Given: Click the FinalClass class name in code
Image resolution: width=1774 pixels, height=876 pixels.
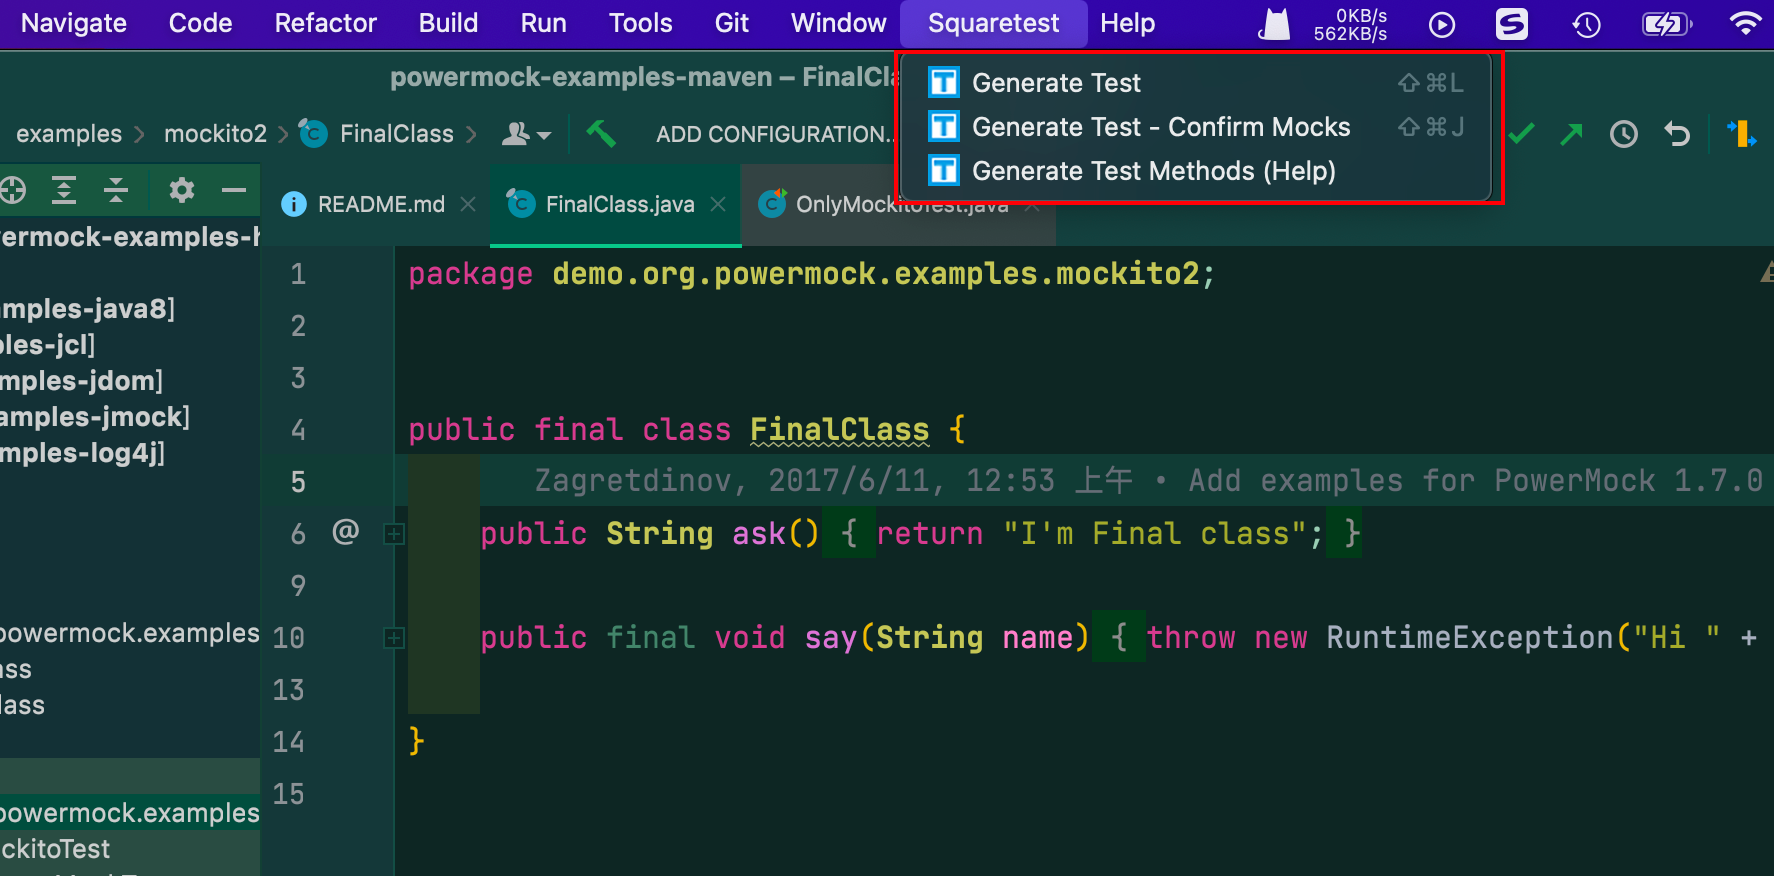Looking at the screenshot, I should (x=839, y=430).
